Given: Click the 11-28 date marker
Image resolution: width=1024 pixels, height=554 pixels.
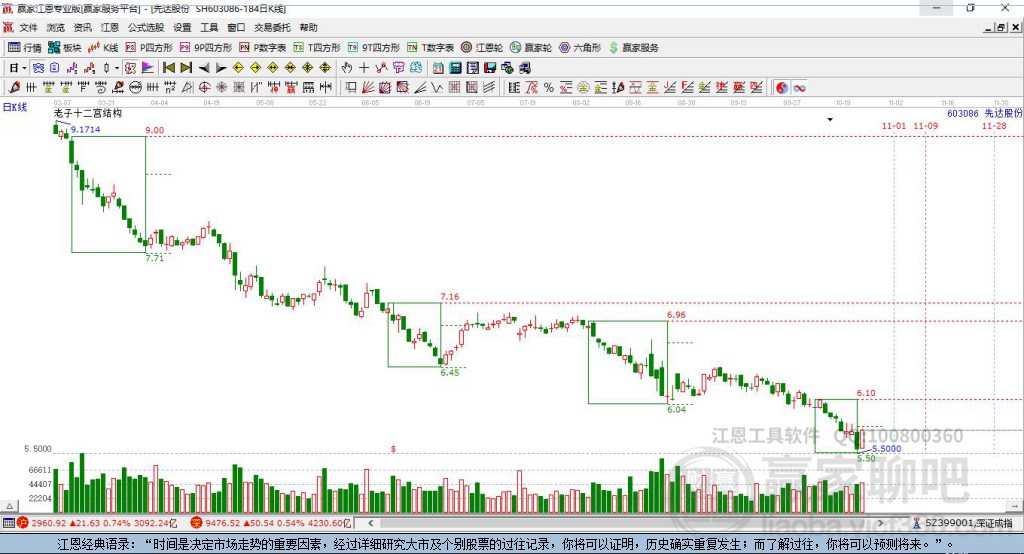Looking at the screenshot, I should coord(994,125).
